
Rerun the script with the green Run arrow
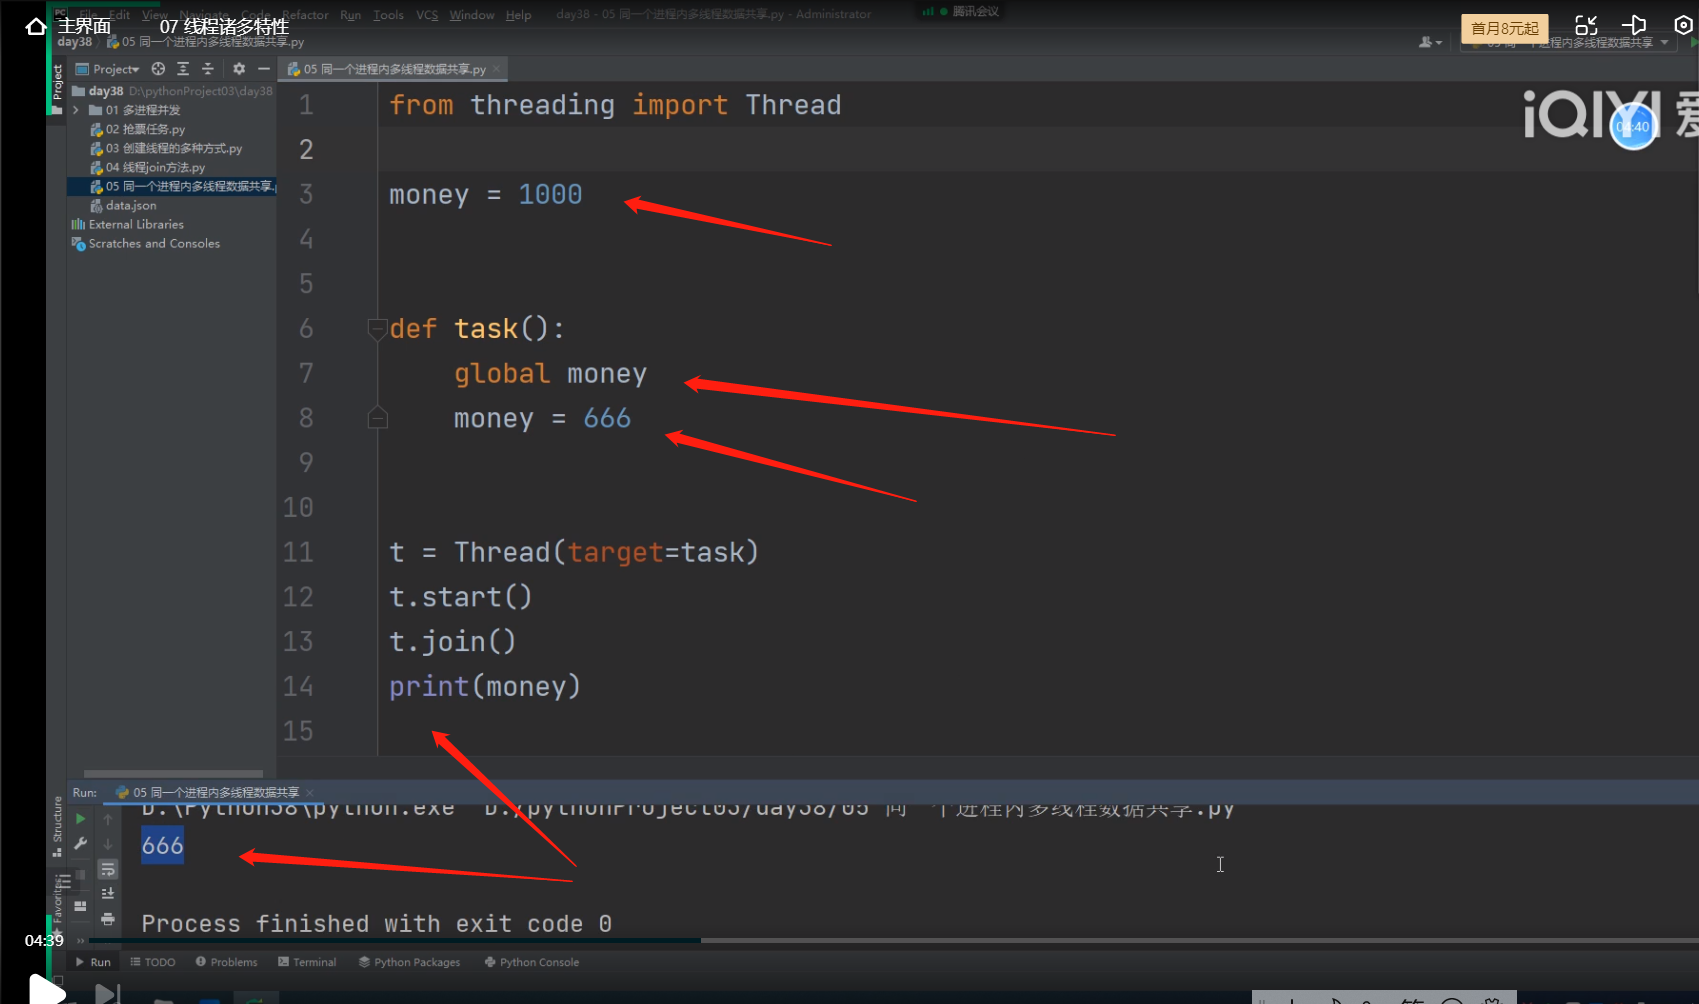[x=81, y=819]
